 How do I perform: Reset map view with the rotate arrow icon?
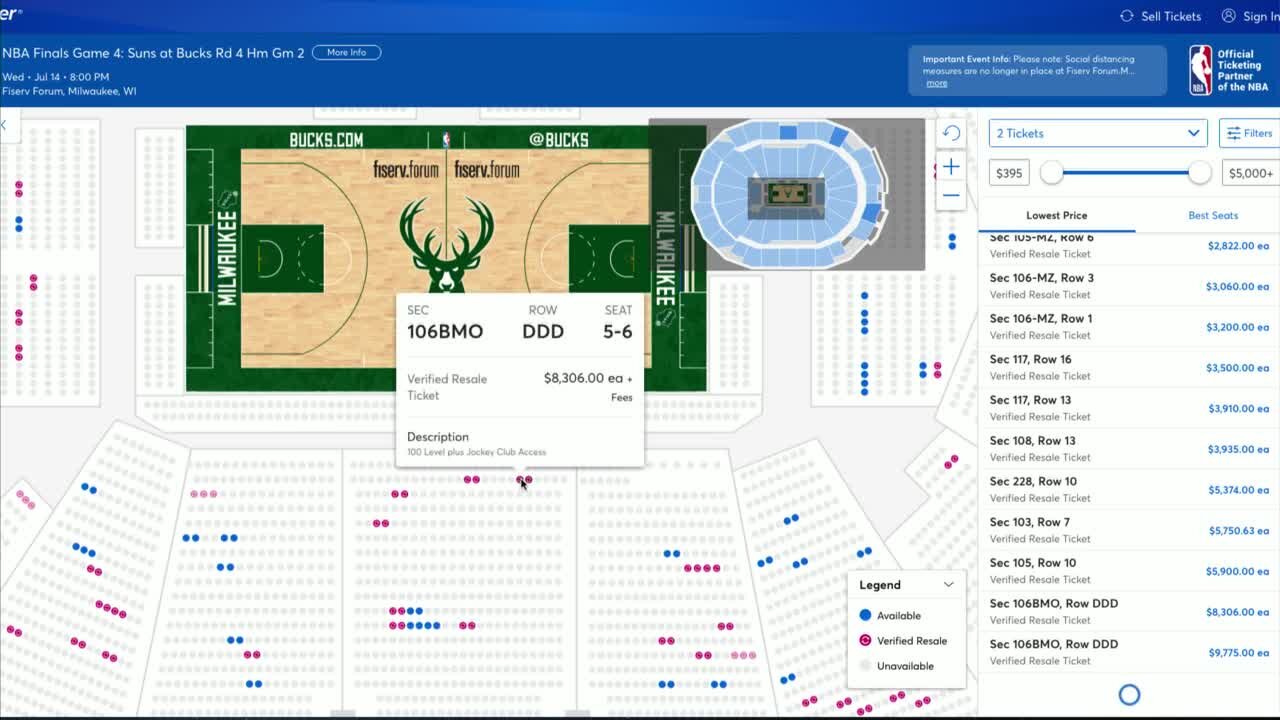(951, 133)
